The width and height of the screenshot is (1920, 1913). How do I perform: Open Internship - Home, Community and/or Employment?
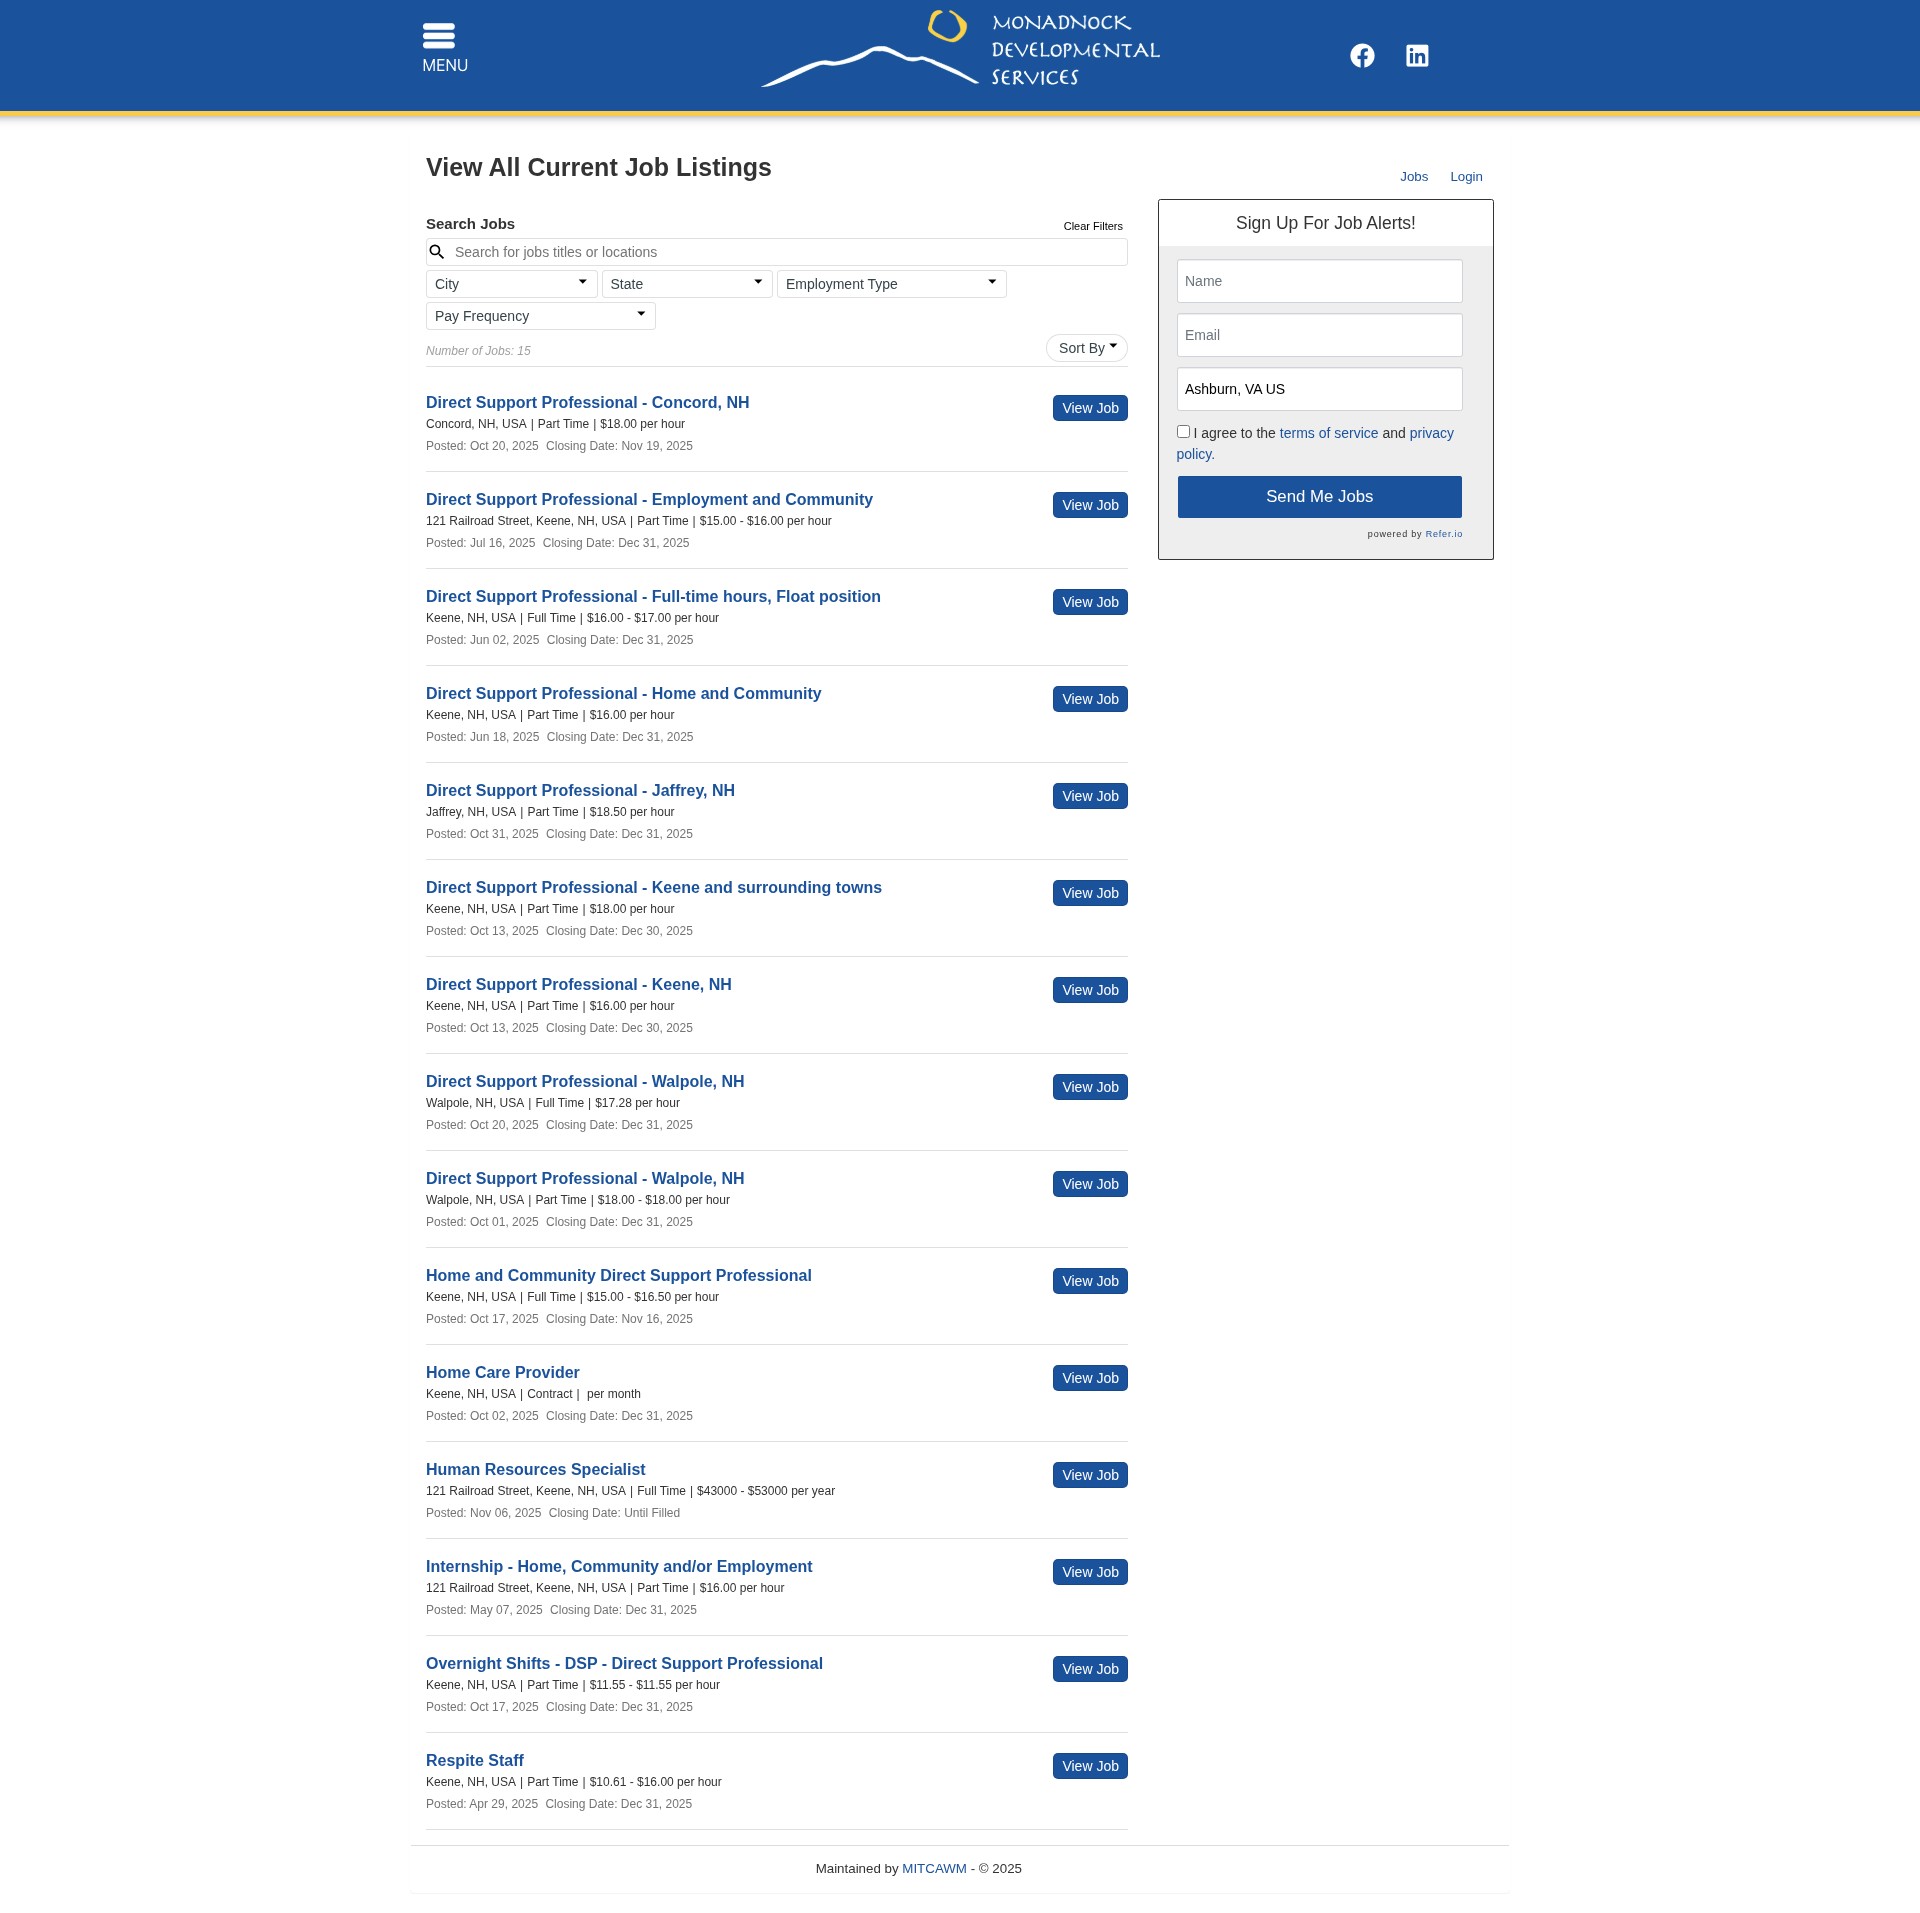pyautogui.click(x=619, y=1566)
